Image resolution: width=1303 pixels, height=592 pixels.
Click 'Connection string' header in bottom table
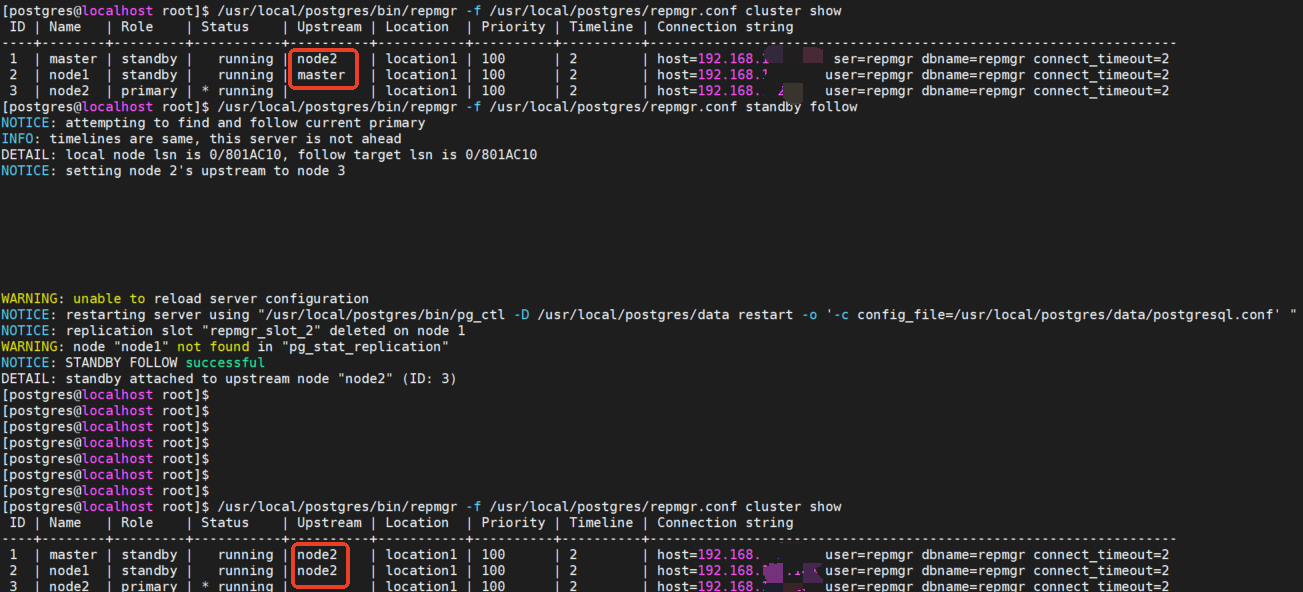pos(725,523)
